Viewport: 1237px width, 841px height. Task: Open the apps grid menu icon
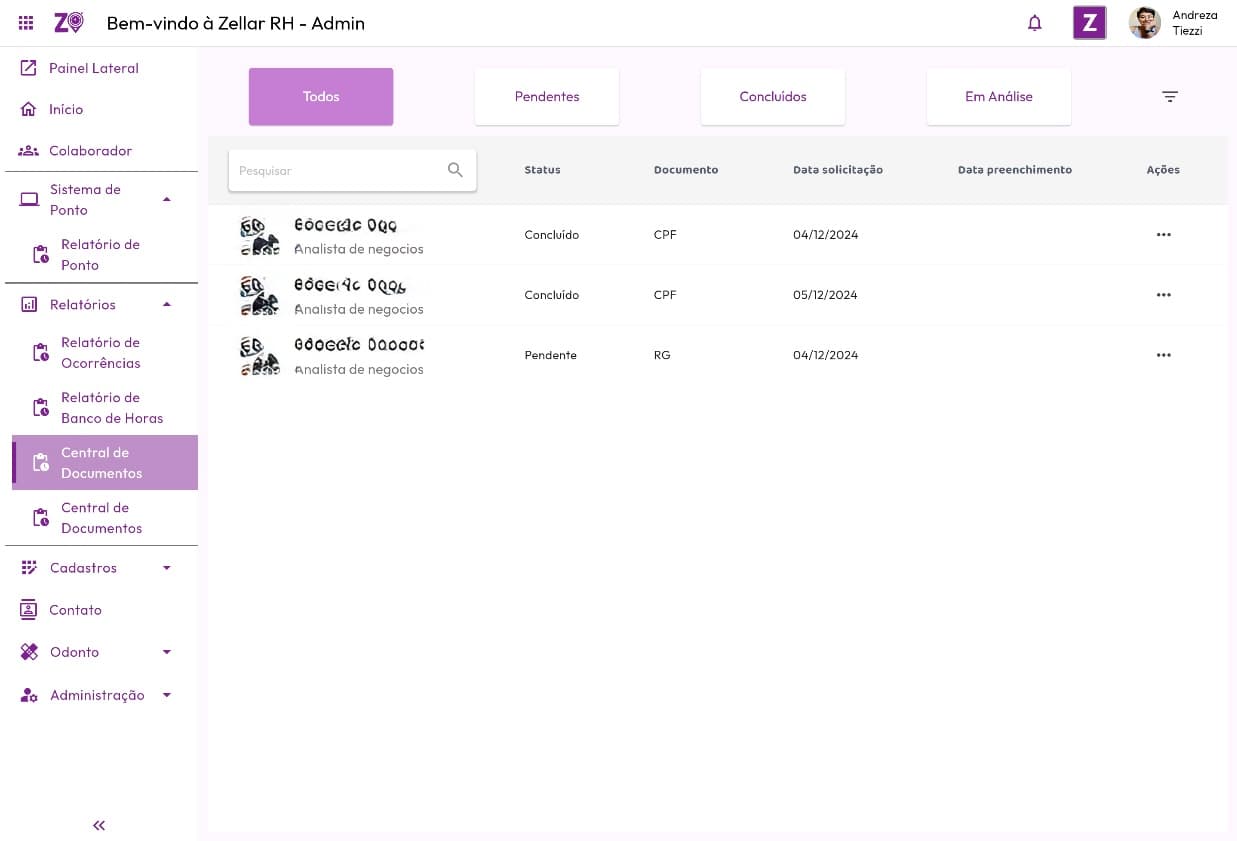pyautogui.click(x=26, y=23)
